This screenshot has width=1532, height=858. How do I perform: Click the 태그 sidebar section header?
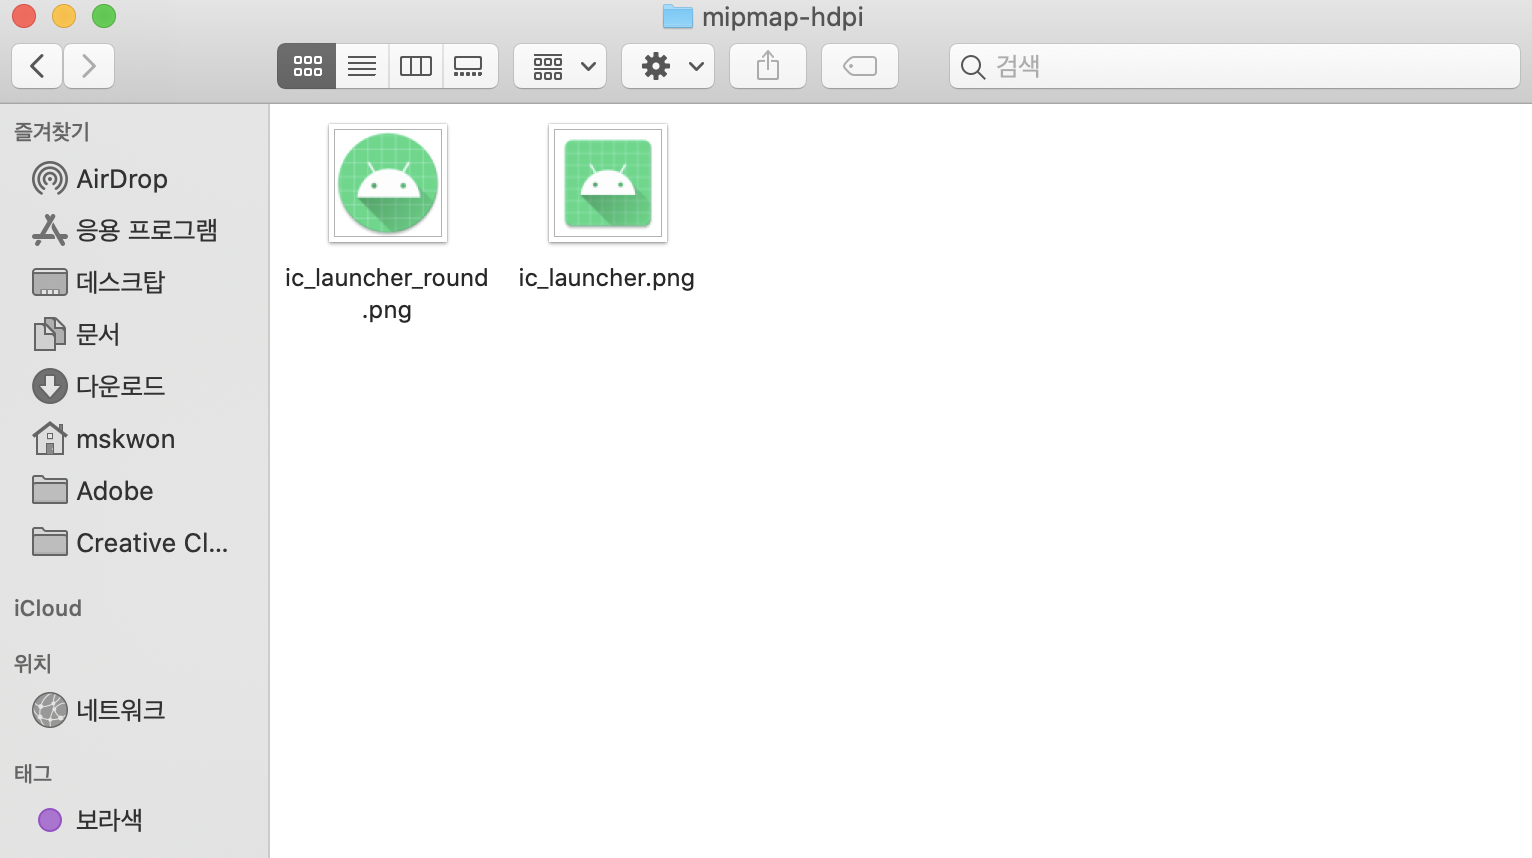pos(33,773)
